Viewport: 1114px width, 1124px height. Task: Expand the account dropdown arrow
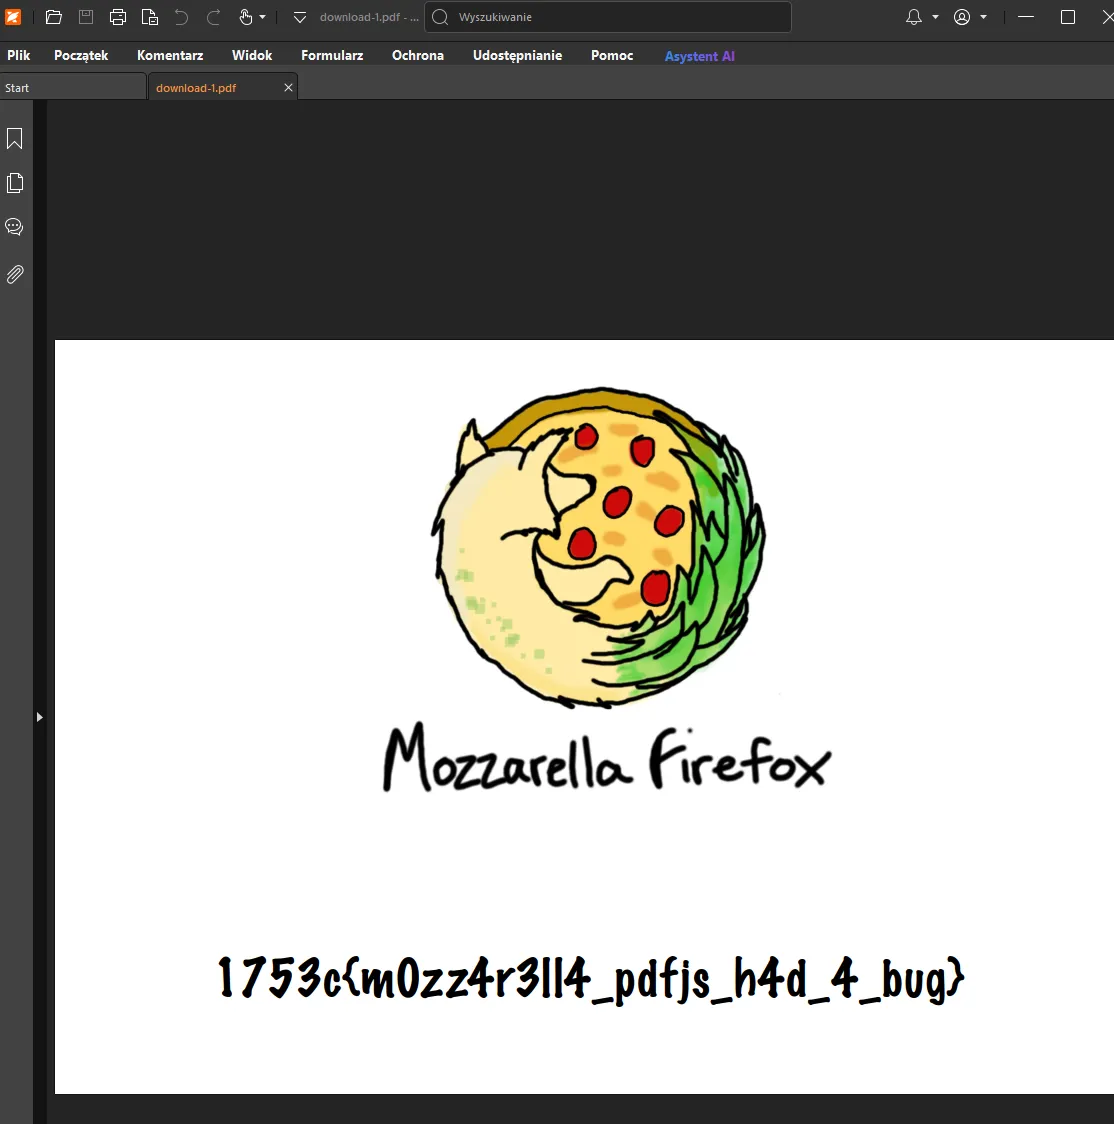(984, 17)
